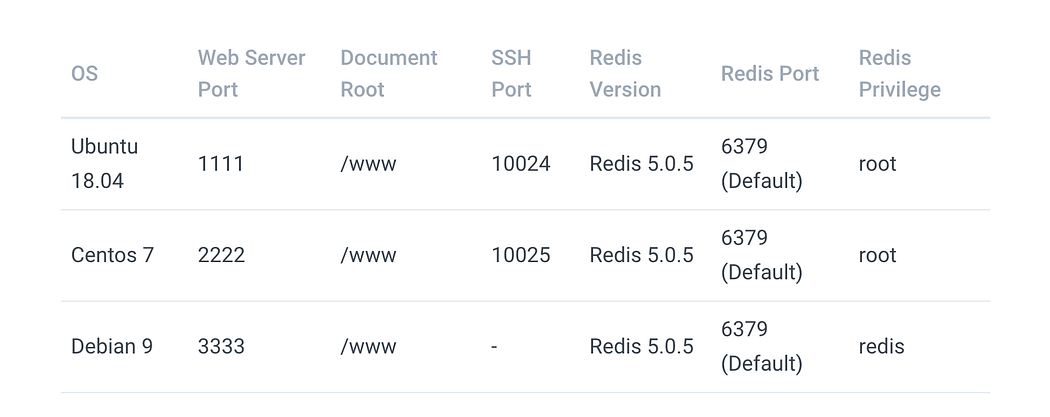Select Redis 5.0.5 in Ubuntu row

point(642,164)
